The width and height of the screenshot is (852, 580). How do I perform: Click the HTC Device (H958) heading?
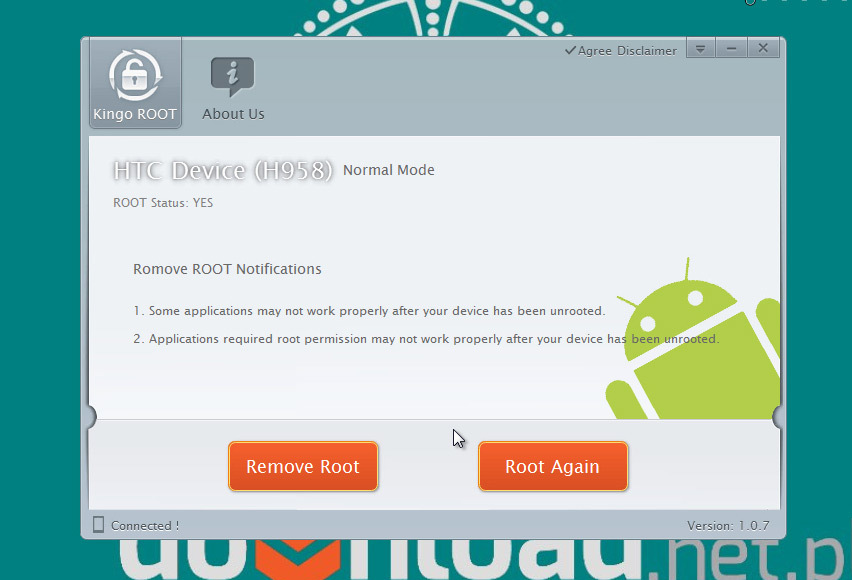pyautogui.click(x=223, y=171)
